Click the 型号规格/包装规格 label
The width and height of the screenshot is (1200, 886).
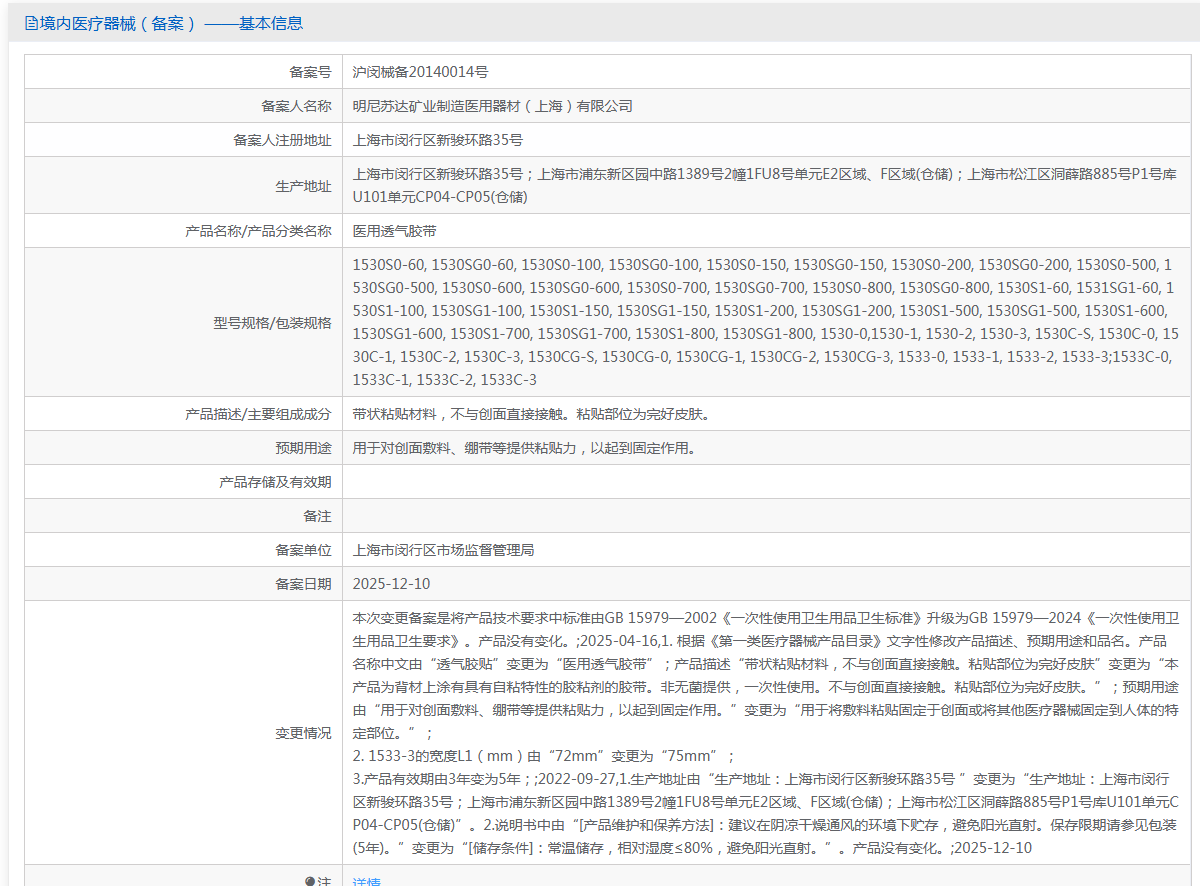point(272,323)
